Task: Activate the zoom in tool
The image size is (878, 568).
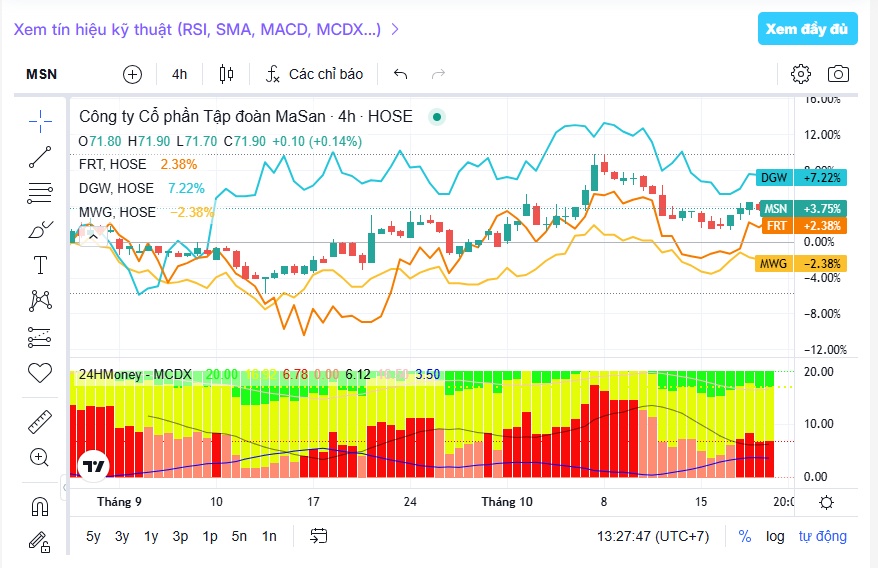Action: pos(39,457)
